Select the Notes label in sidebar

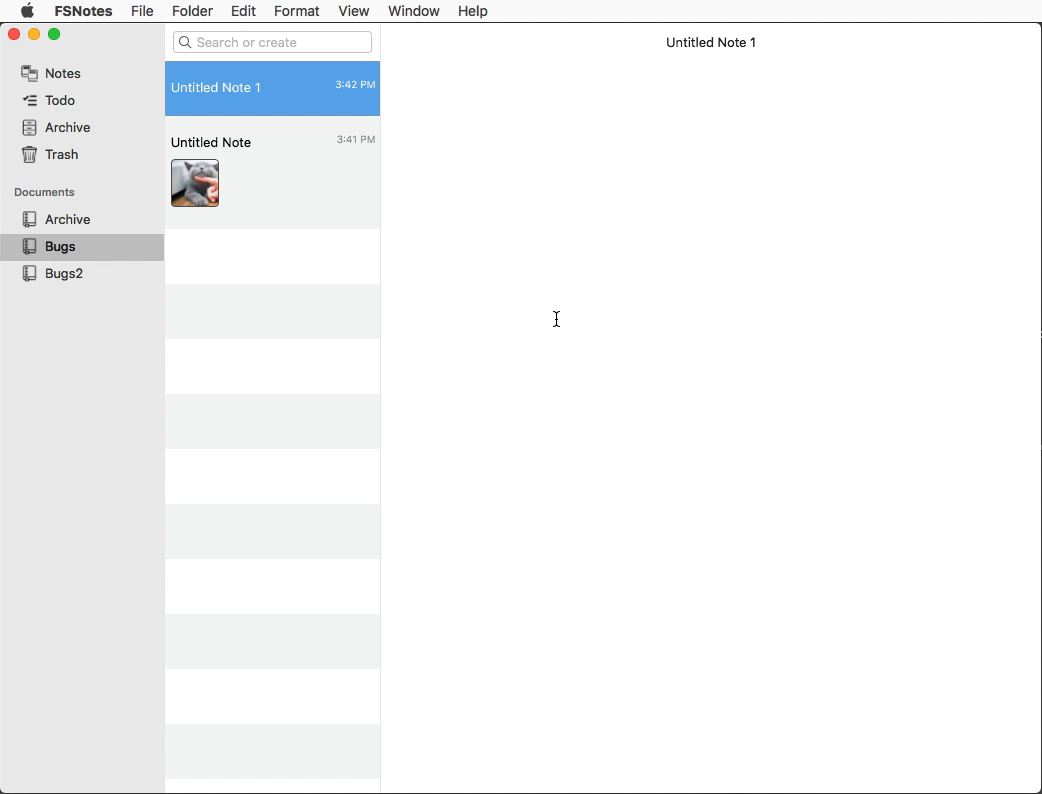point(62,73)
